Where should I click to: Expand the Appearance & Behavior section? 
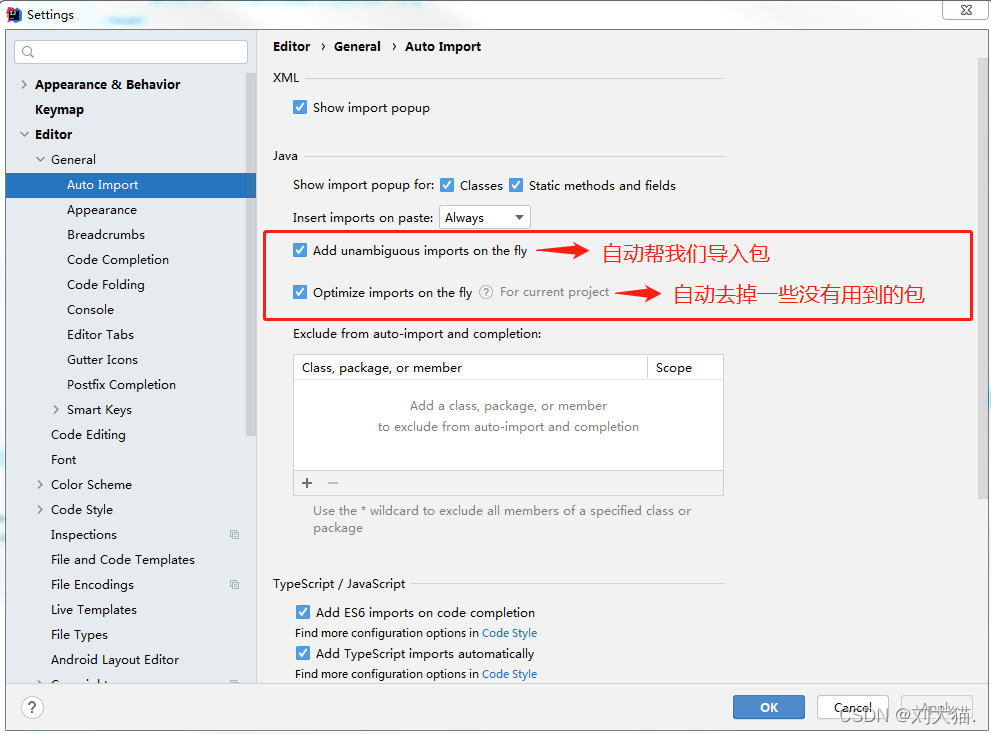tap(24, 84)
